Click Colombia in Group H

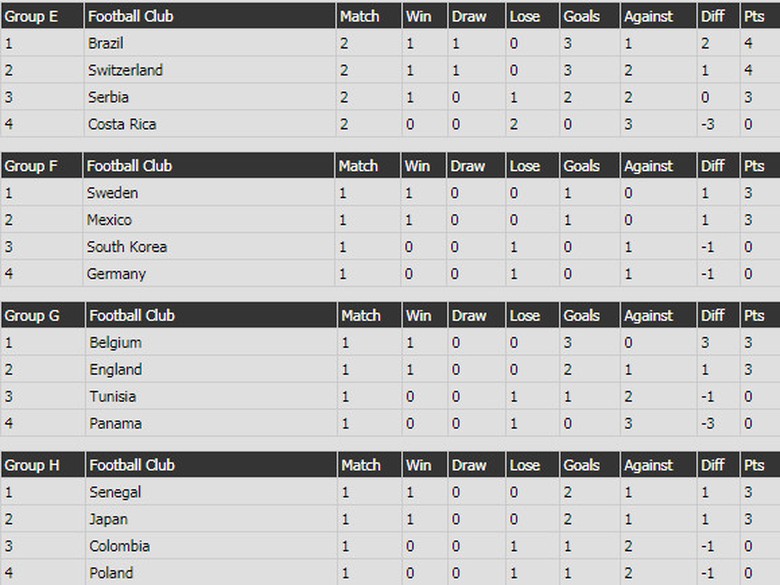click(119, 547)
